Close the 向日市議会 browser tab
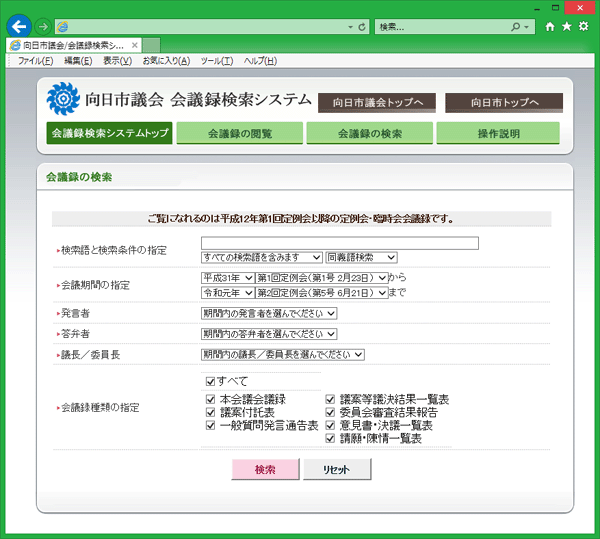This screenshot has width=600, height=539. click(134, 45)
